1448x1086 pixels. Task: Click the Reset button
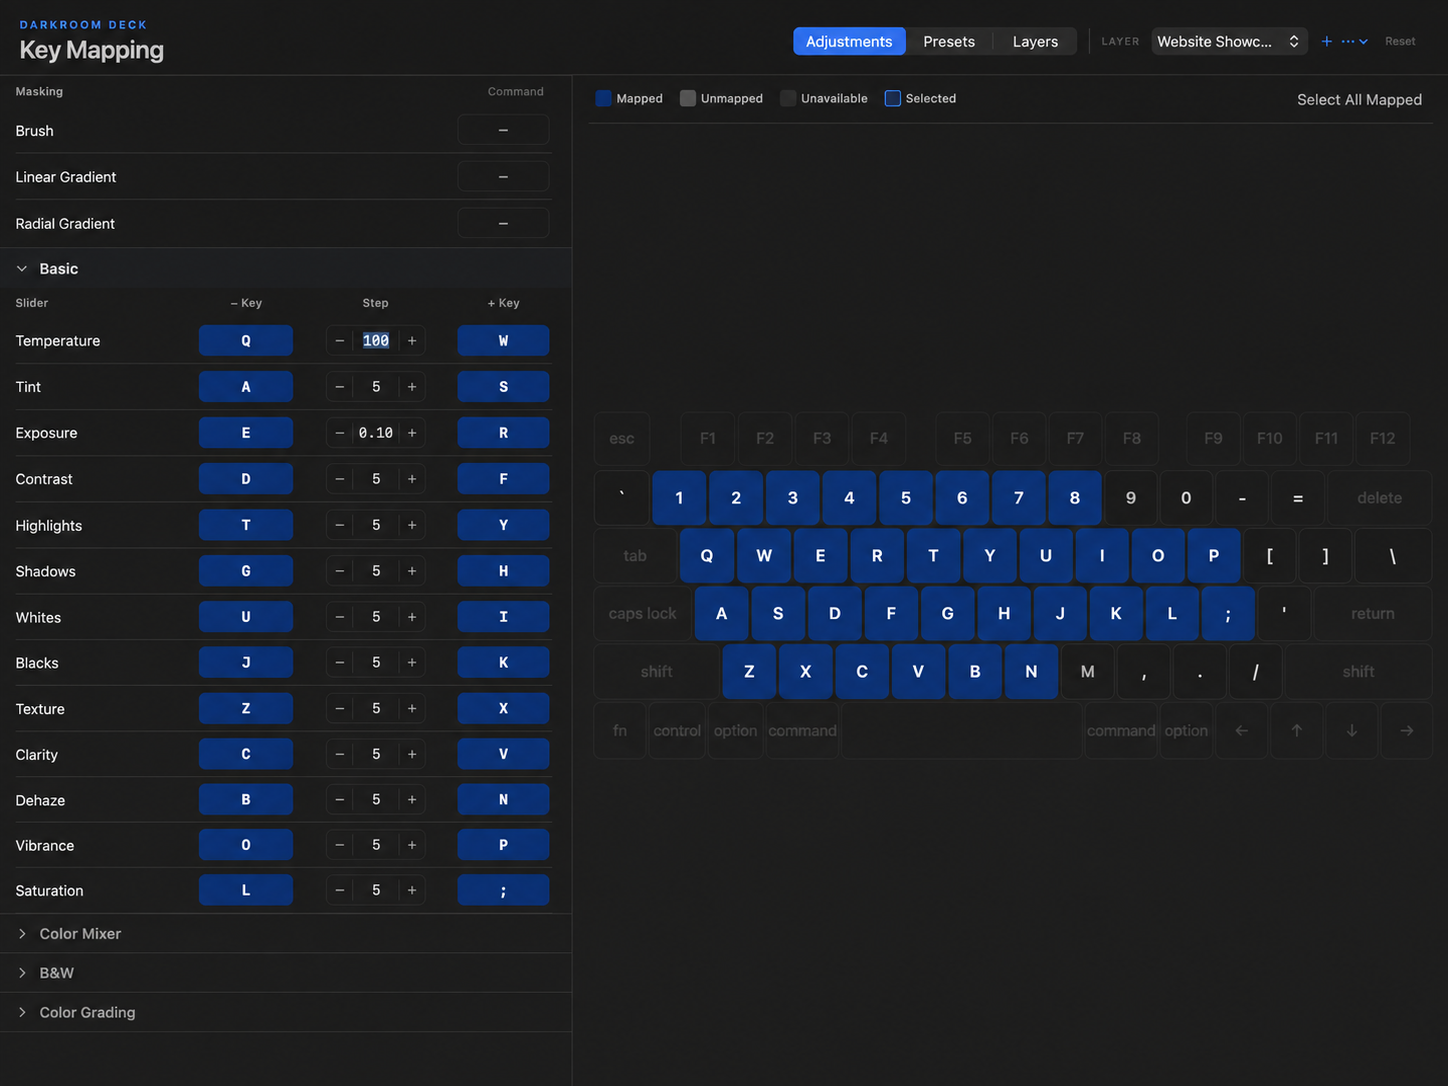coord(1400,41)
